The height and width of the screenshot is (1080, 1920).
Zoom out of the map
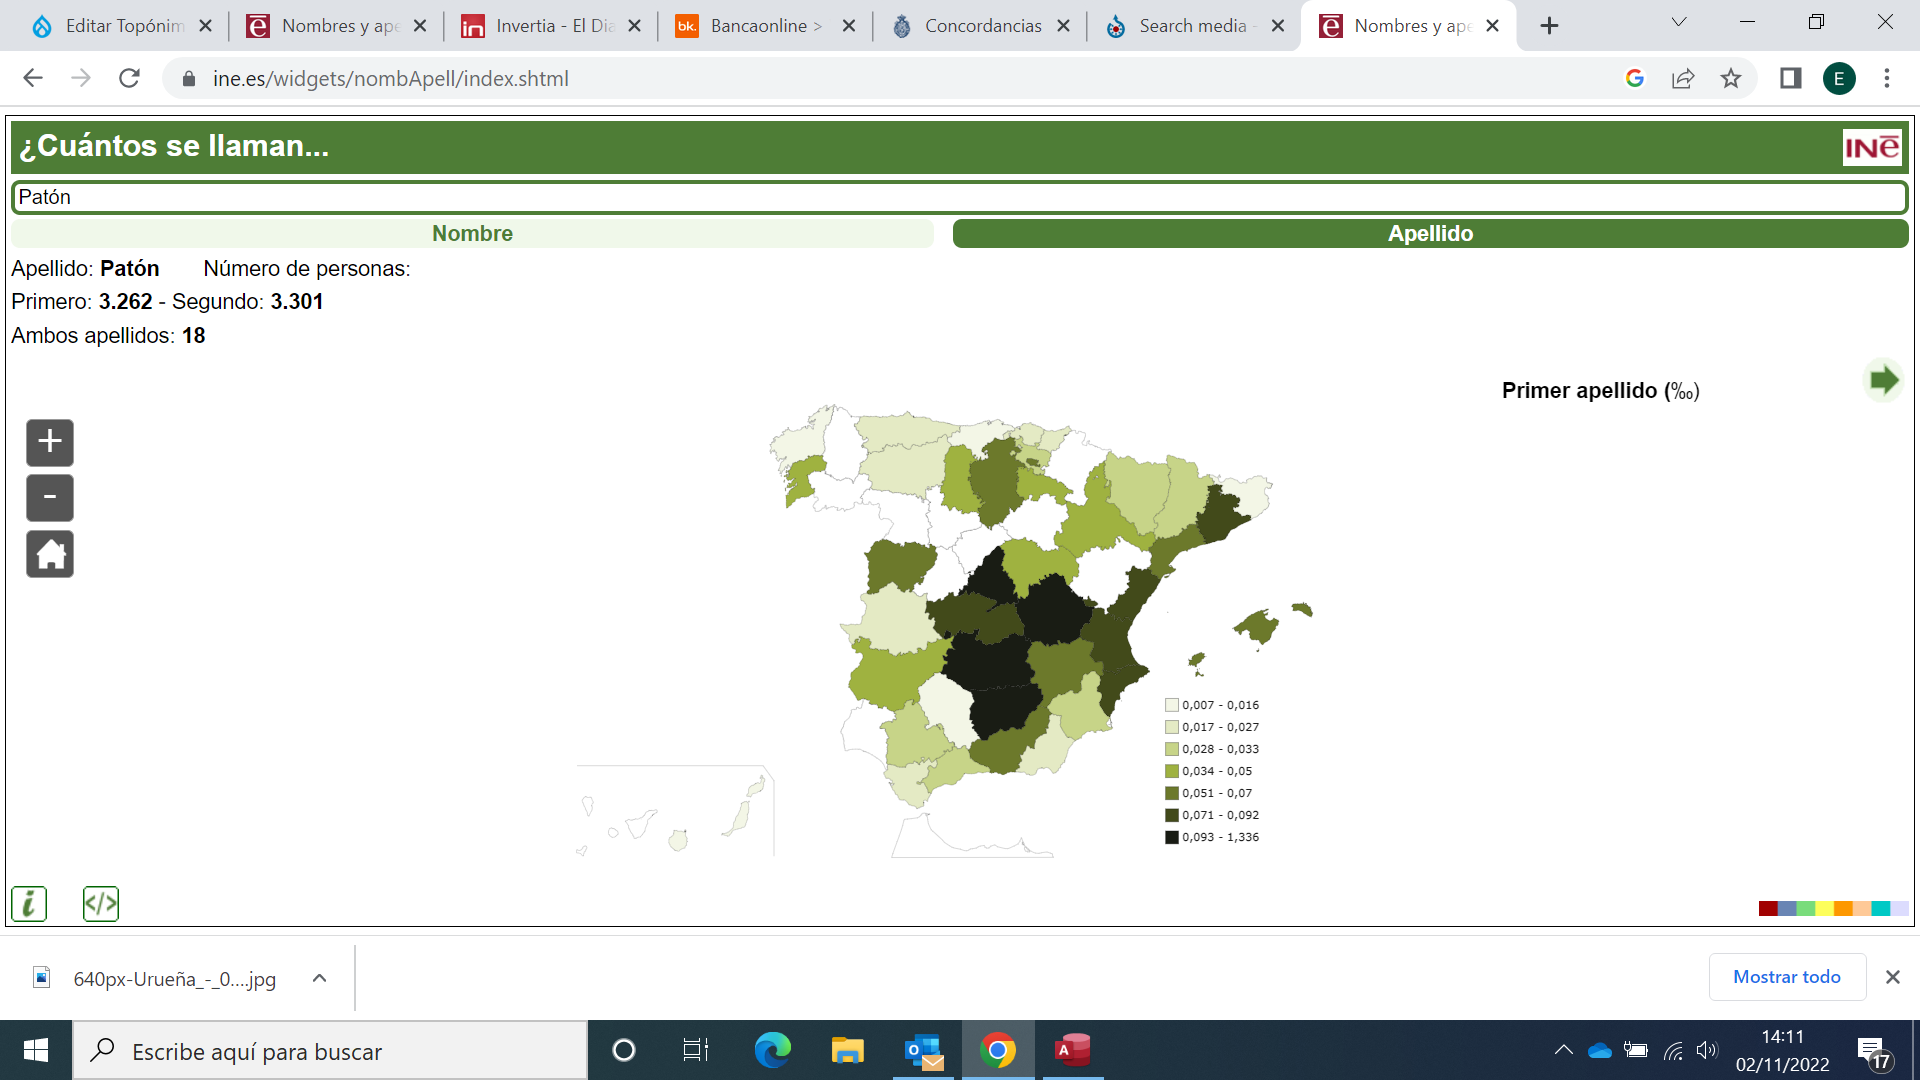50,498
